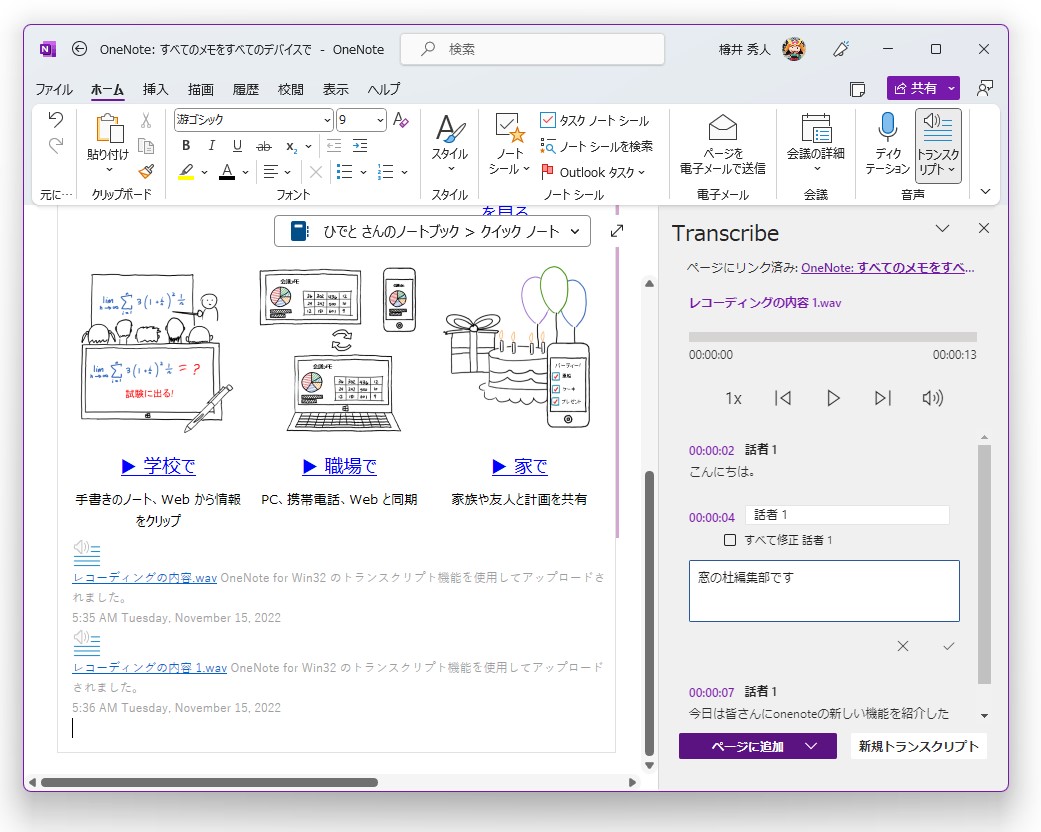
Task: Open 会議の詳細 in the ribbon
Action: [816, 140]
